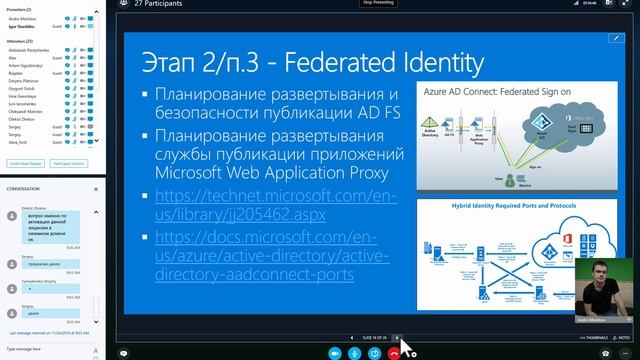The width and height of the screenshot is (640, 360).
Task: Check the network signal strength icon
Action: [576, 3]
